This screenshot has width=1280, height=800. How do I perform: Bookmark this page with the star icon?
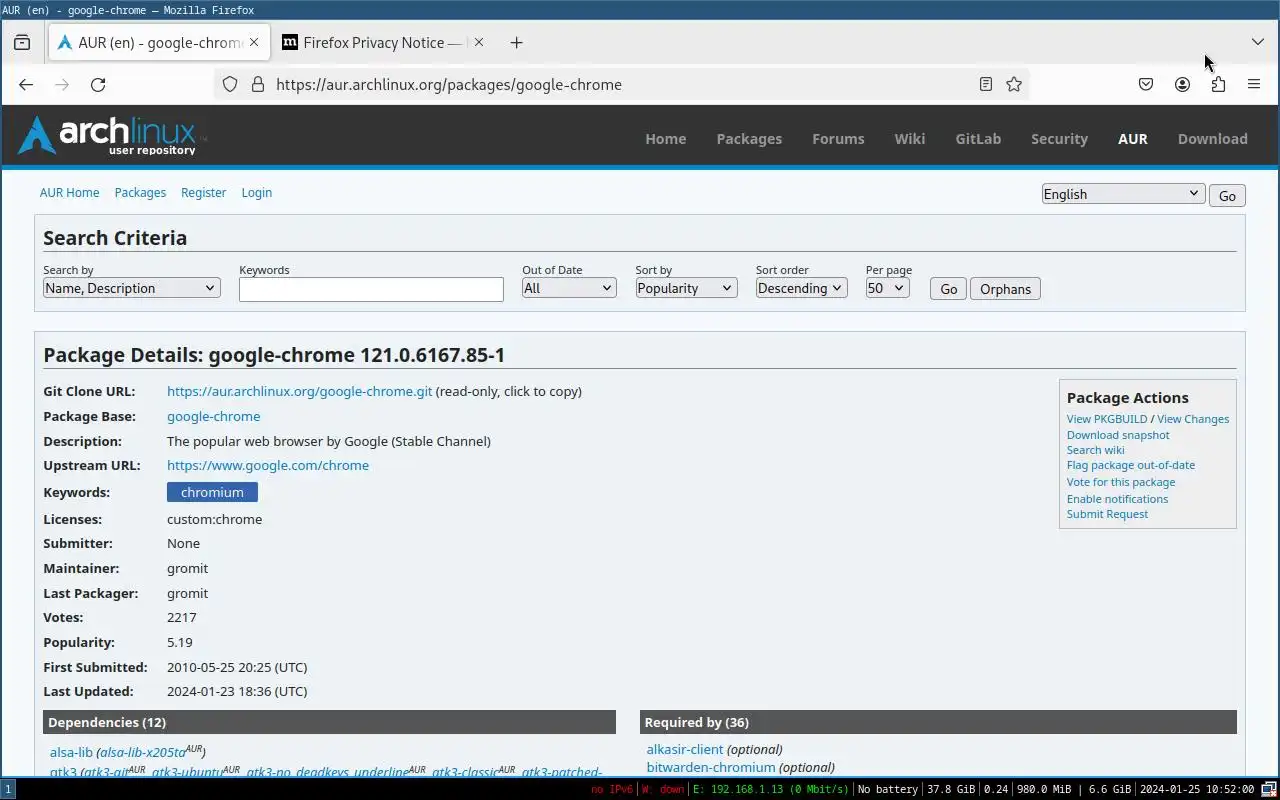[1014, 85]
